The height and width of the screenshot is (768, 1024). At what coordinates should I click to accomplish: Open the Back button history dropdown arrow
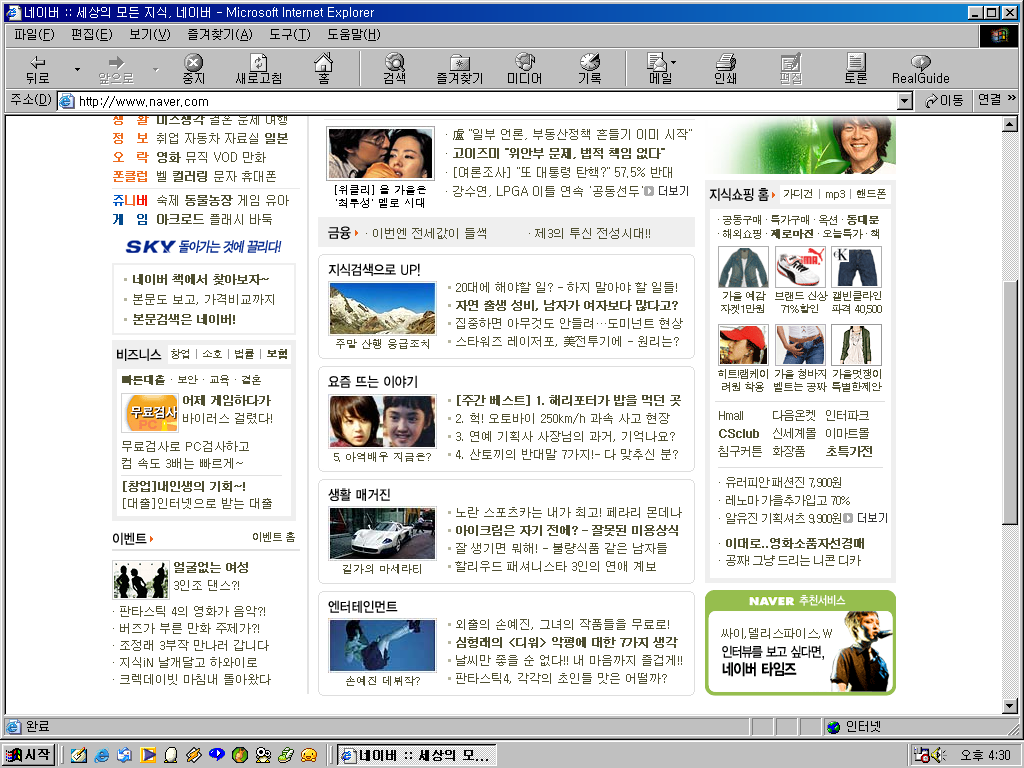(x=77, y=69)
